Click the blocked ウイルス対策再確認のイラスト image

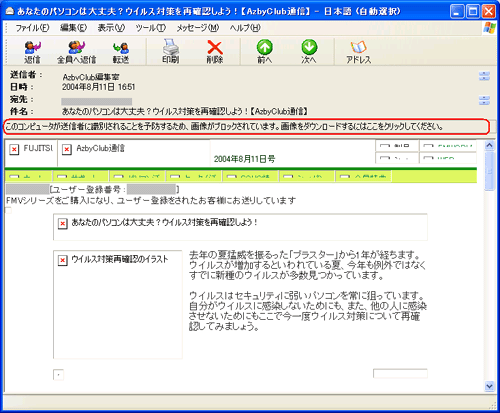point(118,304)
